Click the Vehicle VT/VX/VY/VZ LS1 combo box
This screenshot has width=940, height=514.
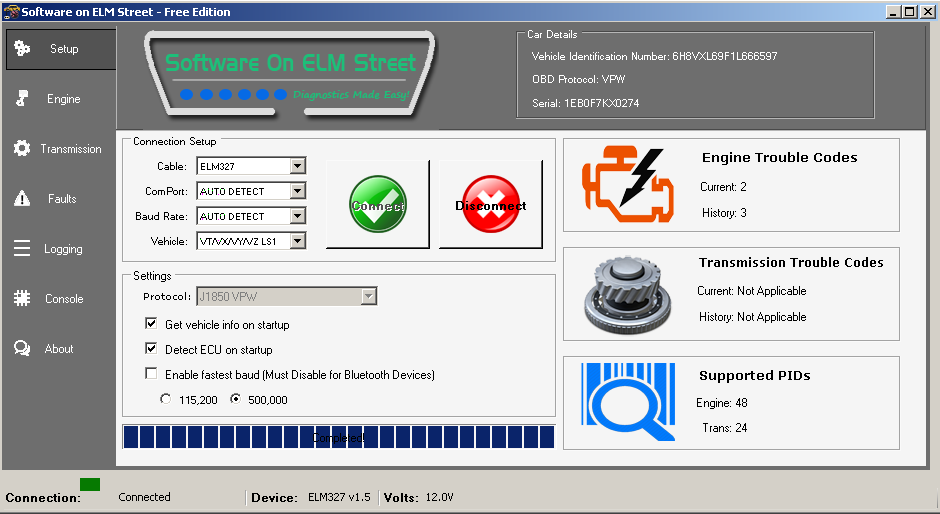point(251,241)
